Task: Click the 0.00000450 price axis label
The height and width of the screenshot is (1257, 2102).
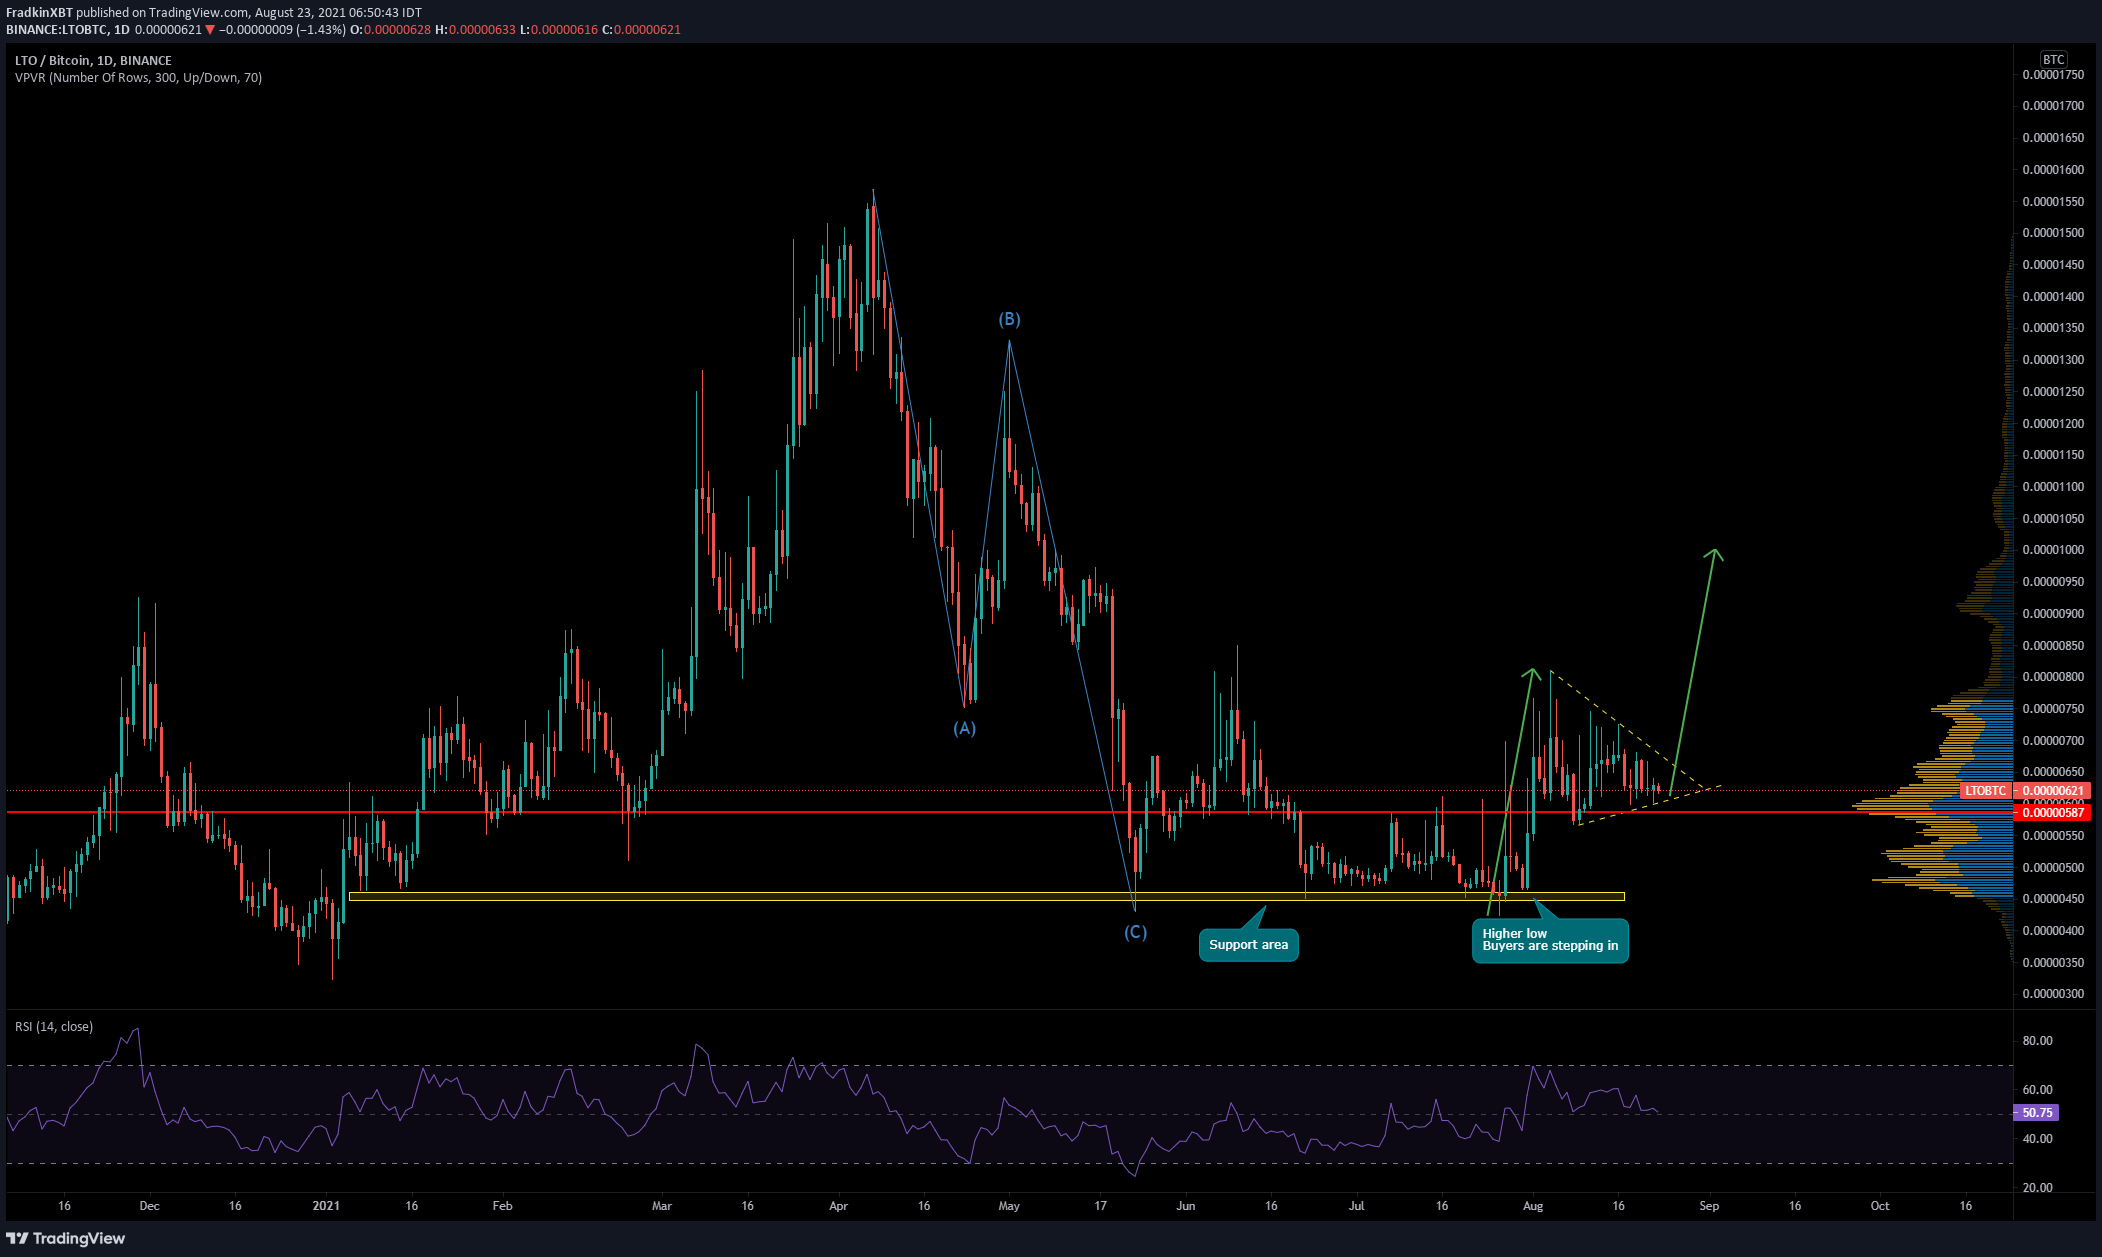Action: pyautogui.click(x=2053, y=899)
